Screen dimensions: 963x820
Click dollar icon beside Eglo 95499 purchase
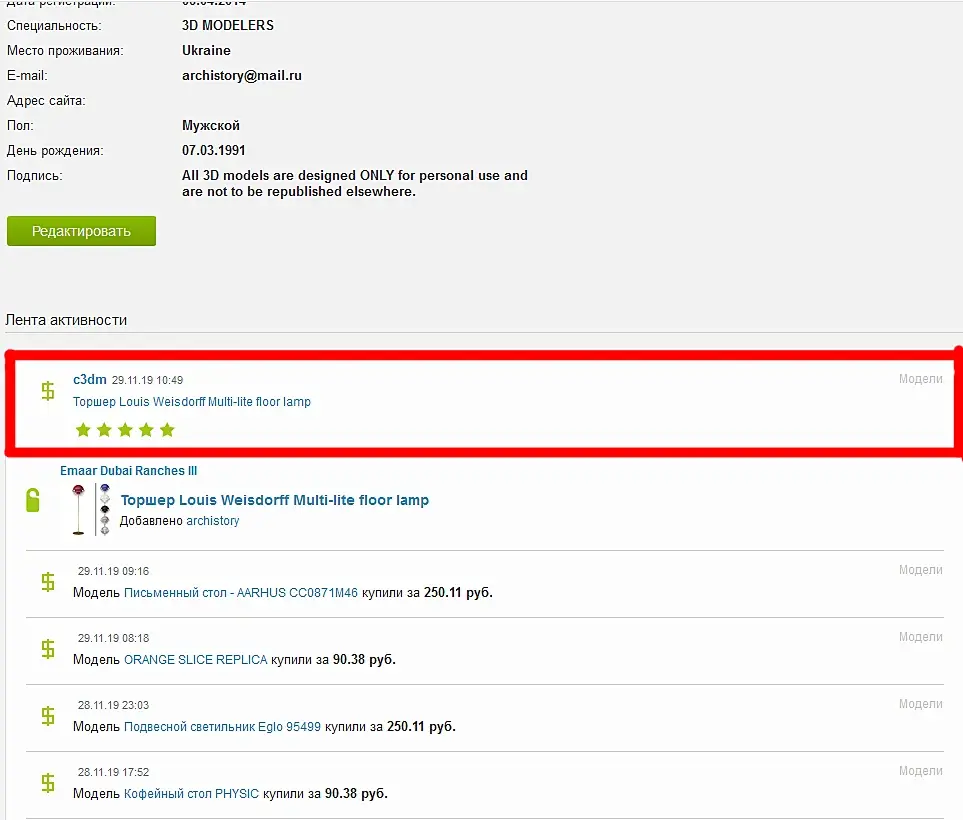(48, 716)
